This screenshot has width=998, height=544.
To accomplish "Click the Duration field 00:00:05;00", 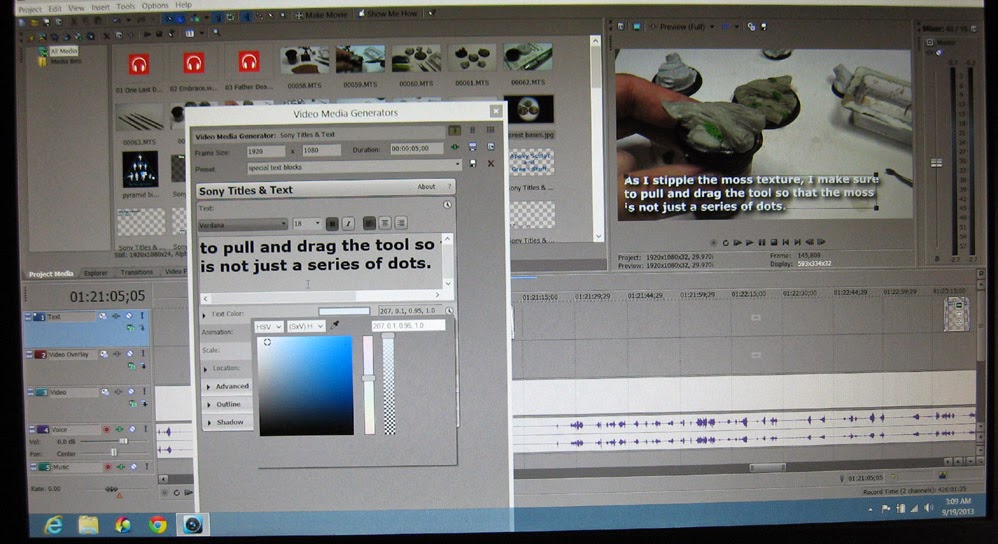I will pos(417,148).
